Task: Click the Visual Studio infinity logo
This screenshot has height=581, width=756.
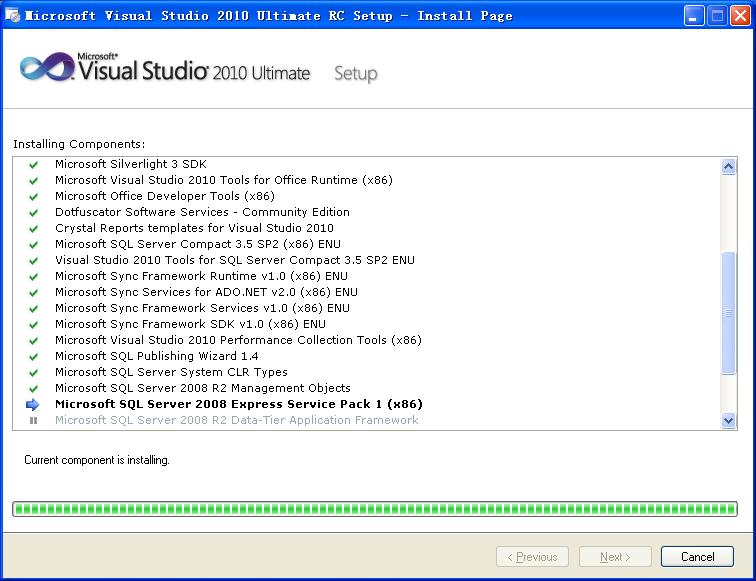Action: coord(47,67)
